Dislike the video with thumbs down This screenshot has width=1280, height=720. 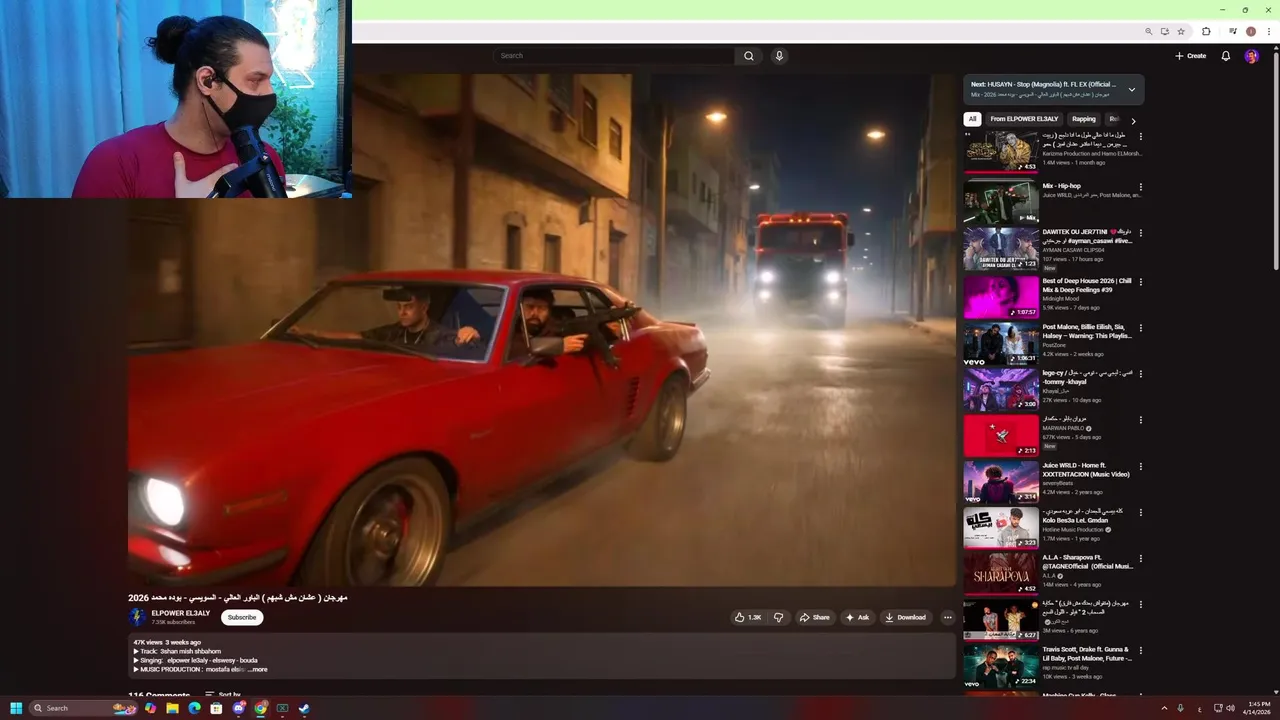click(x=778, y=617)
